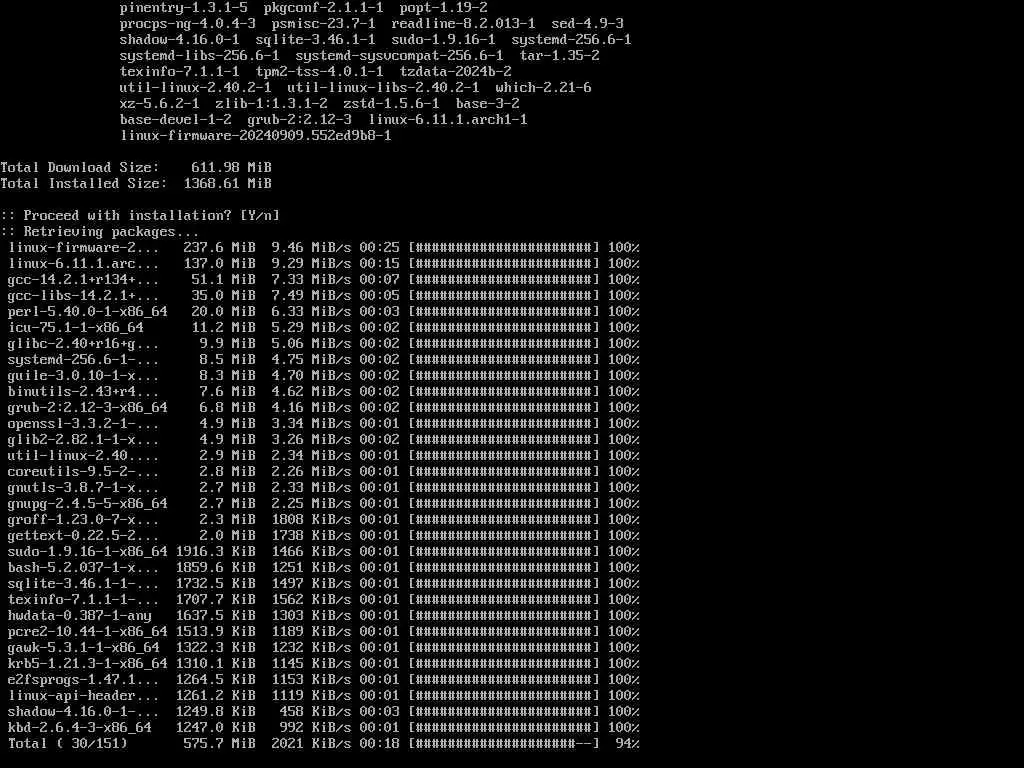Screen dimensions: 1024x768
Task: Click the openssl-3.3.2-1 package row
Action: (x=323, y=424)
